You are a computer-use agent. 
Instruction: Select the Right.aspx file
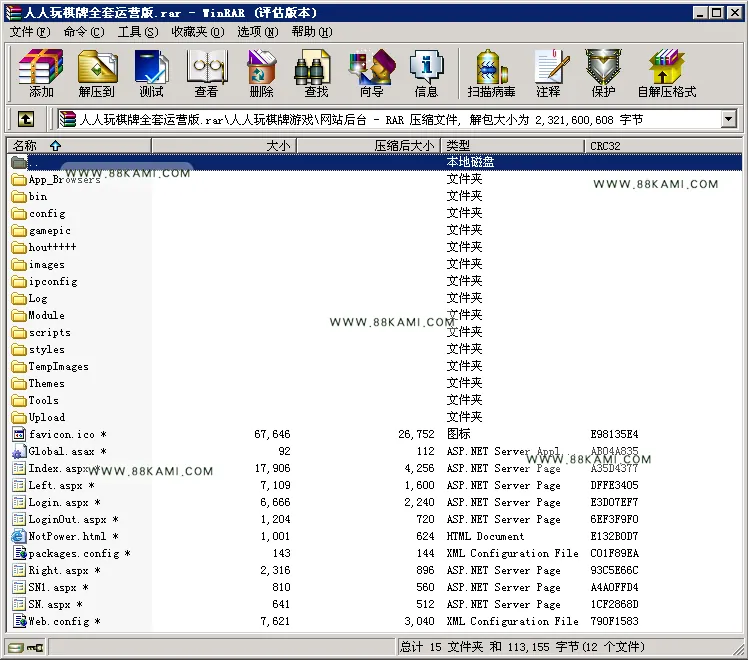click(374, 570)
